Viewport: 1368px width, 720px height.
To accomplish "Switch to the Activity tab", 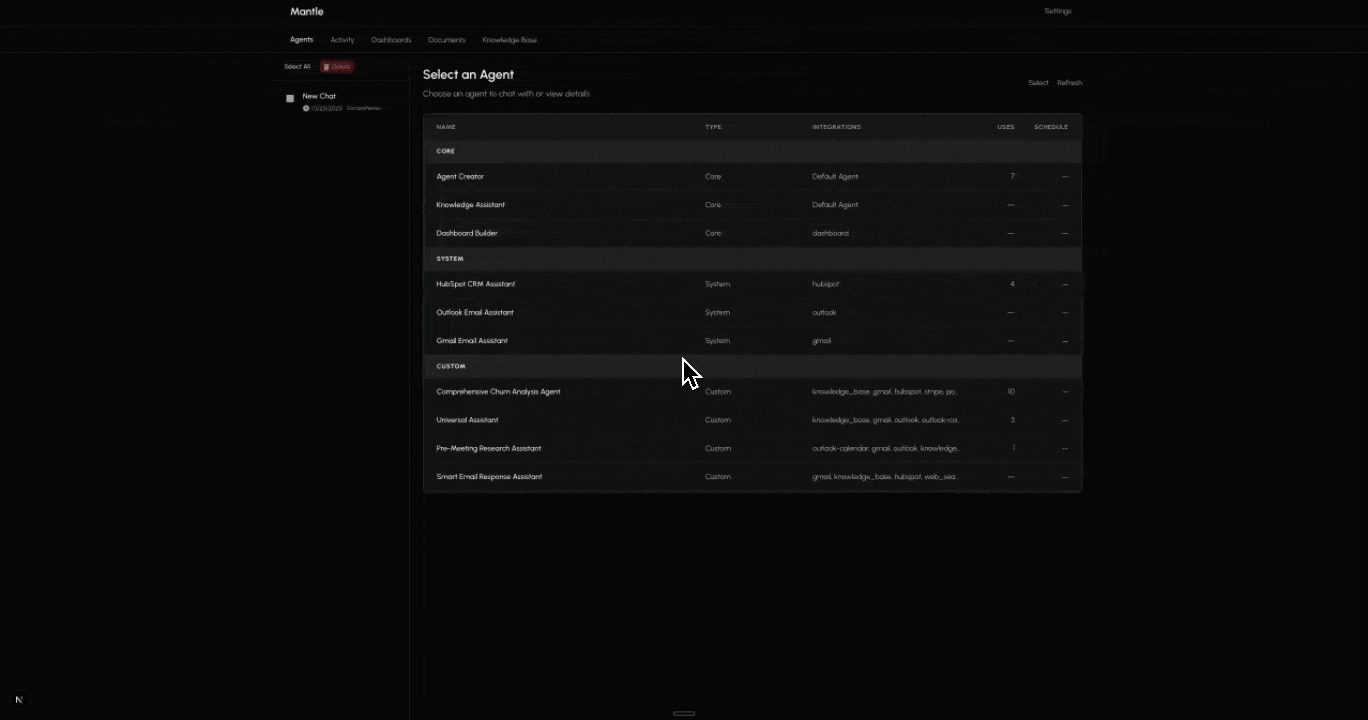I will pyautogui.click(x=342, y=40).
